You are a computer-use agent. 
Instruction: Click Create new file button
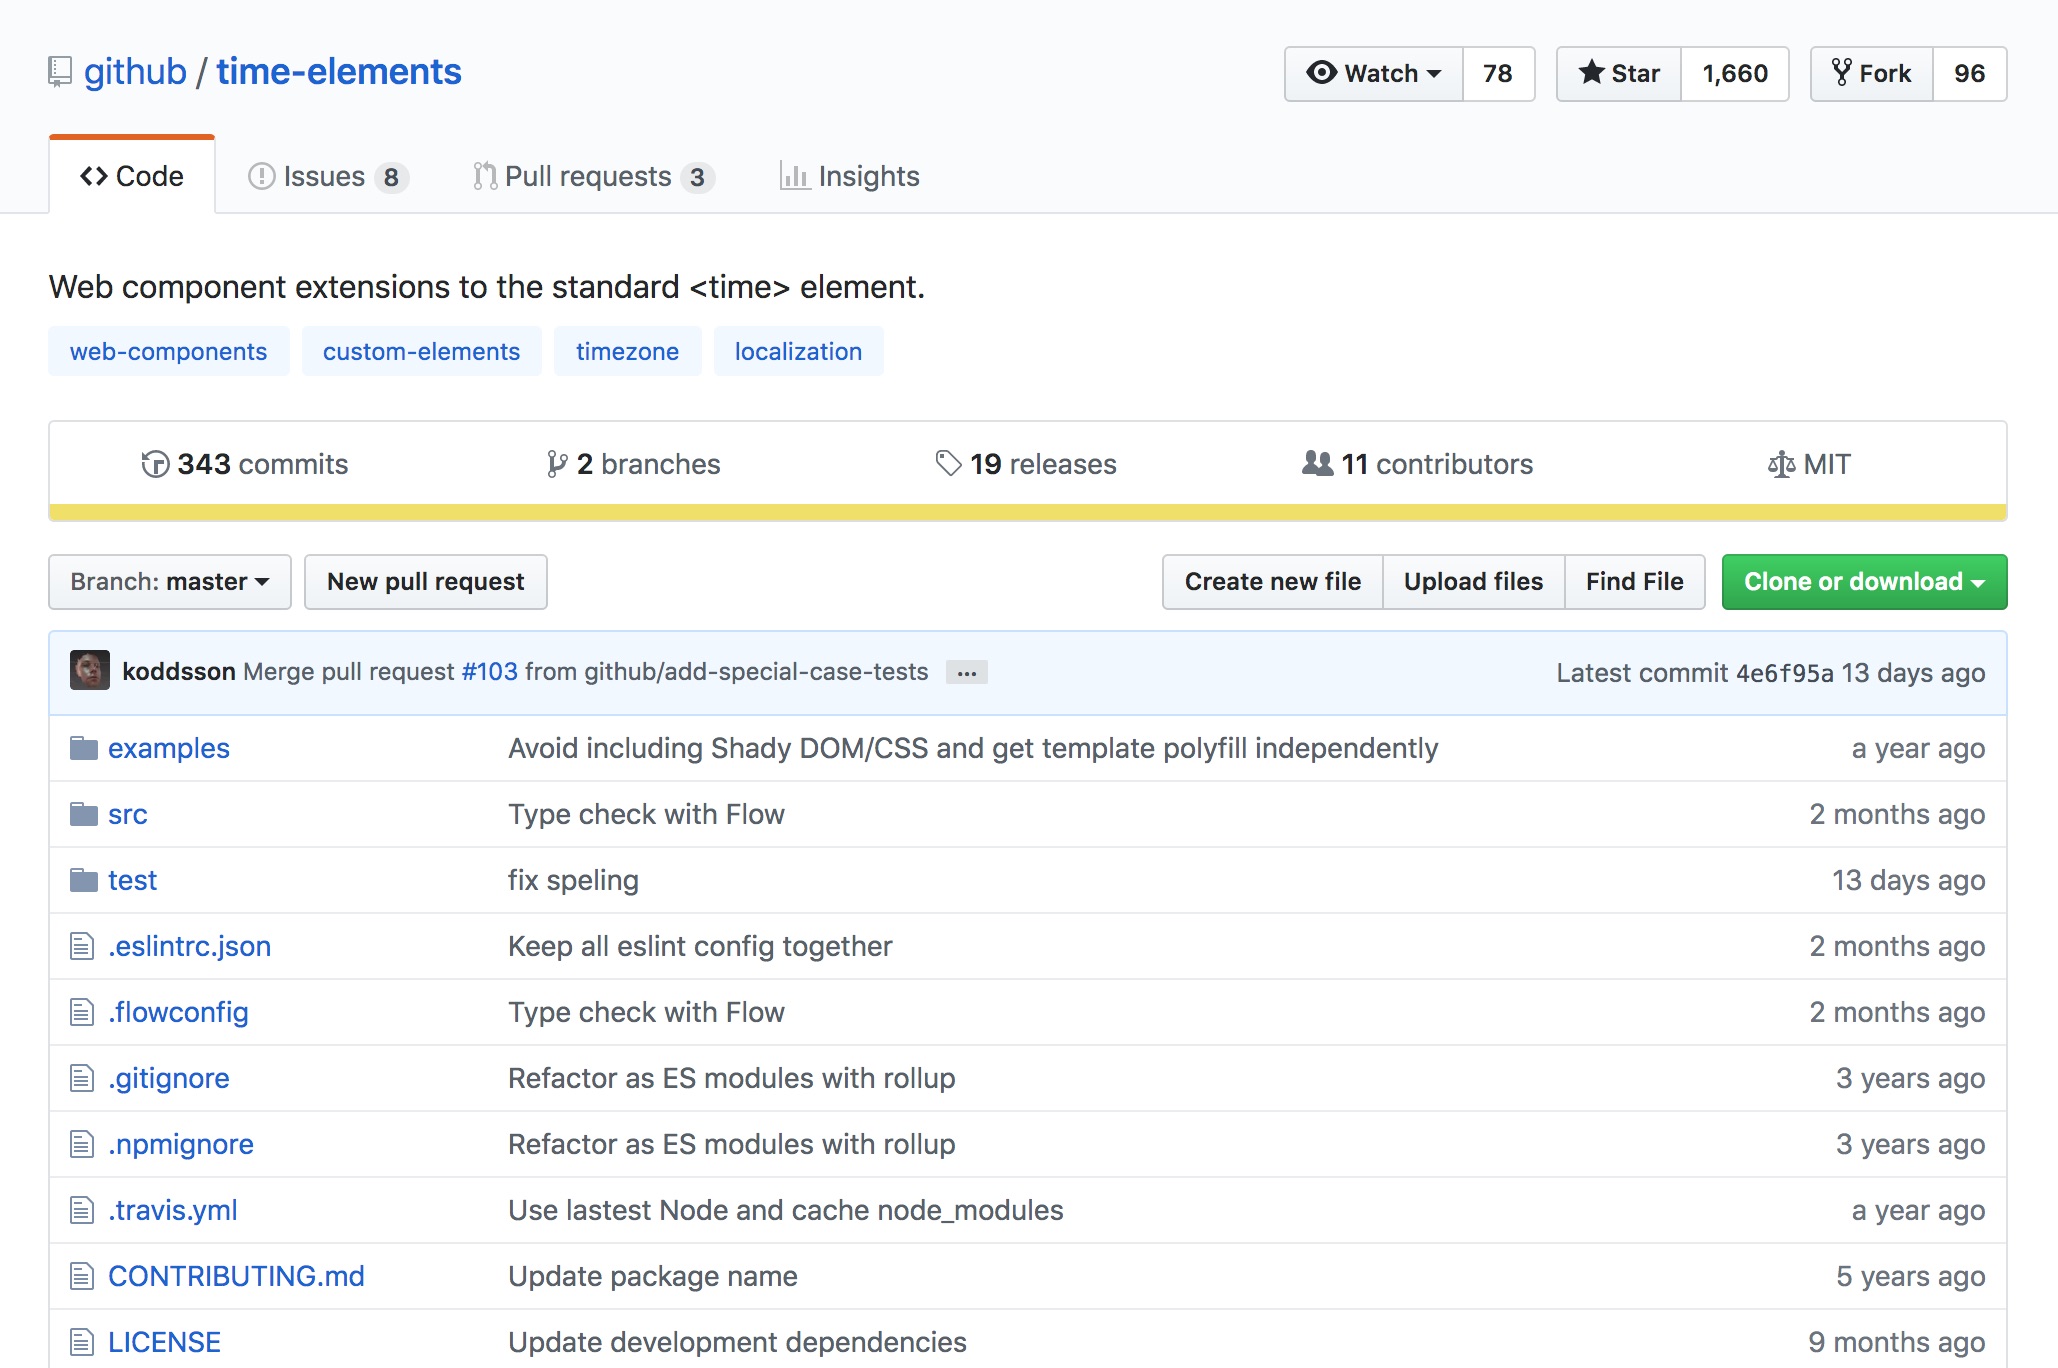click(1273, 582)
